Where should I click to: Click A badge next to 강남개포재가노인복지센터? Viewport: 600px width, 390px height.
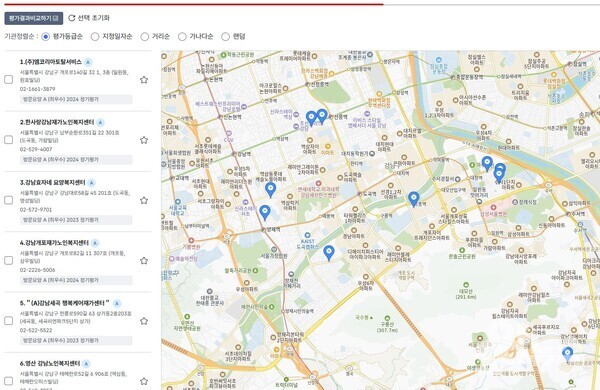point(95,243)
